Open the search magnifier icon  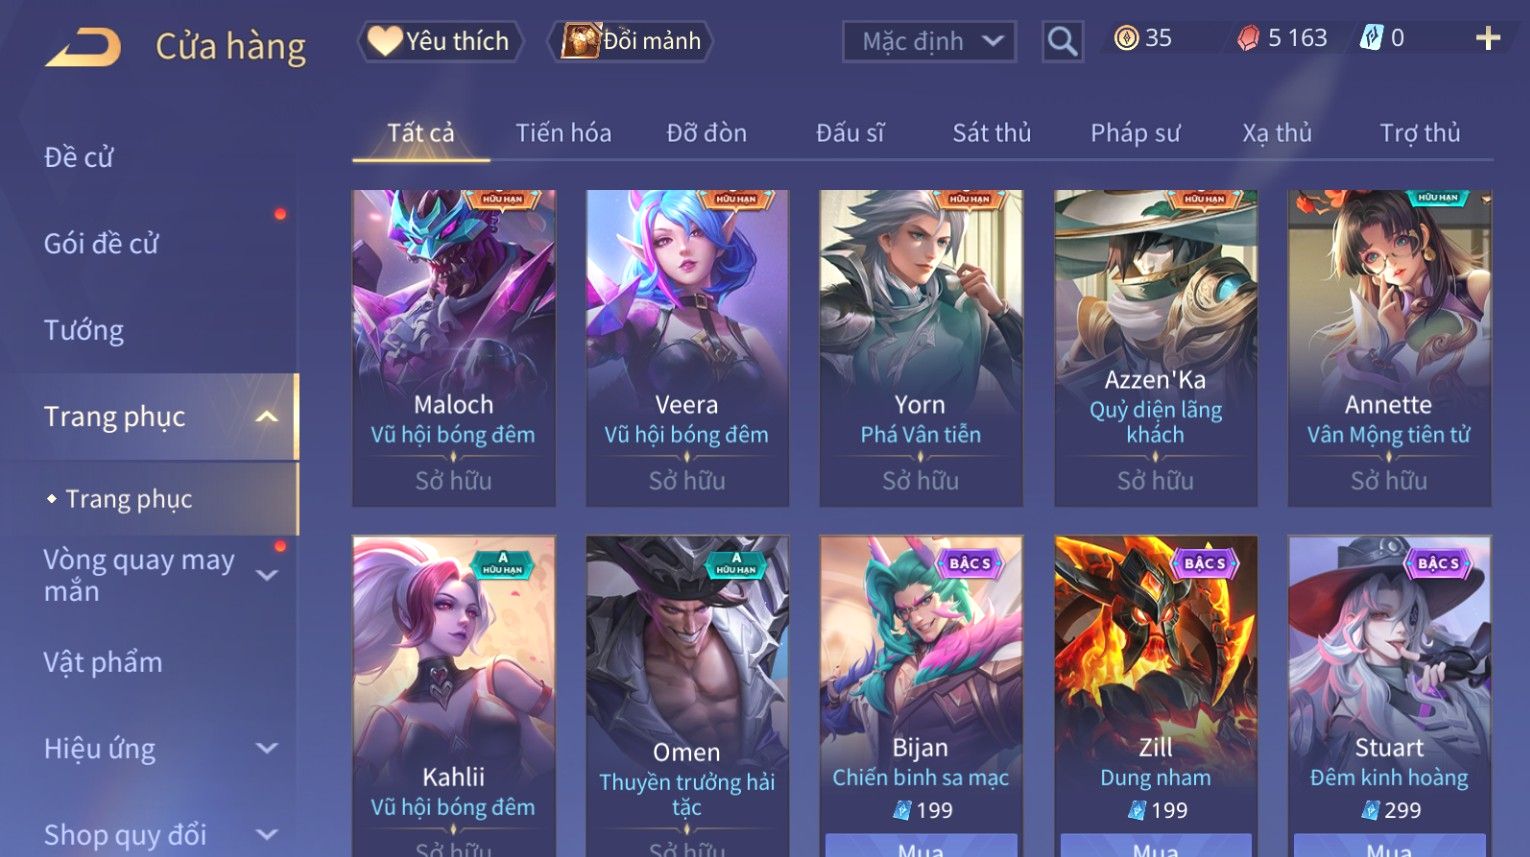point(1062,41)
